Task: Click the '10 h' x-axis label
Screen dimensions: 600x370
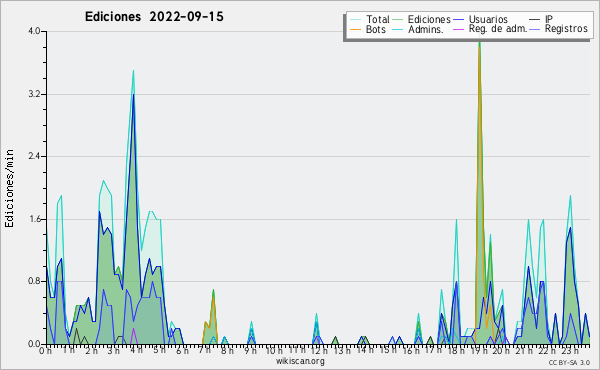Action: point(274,351)
